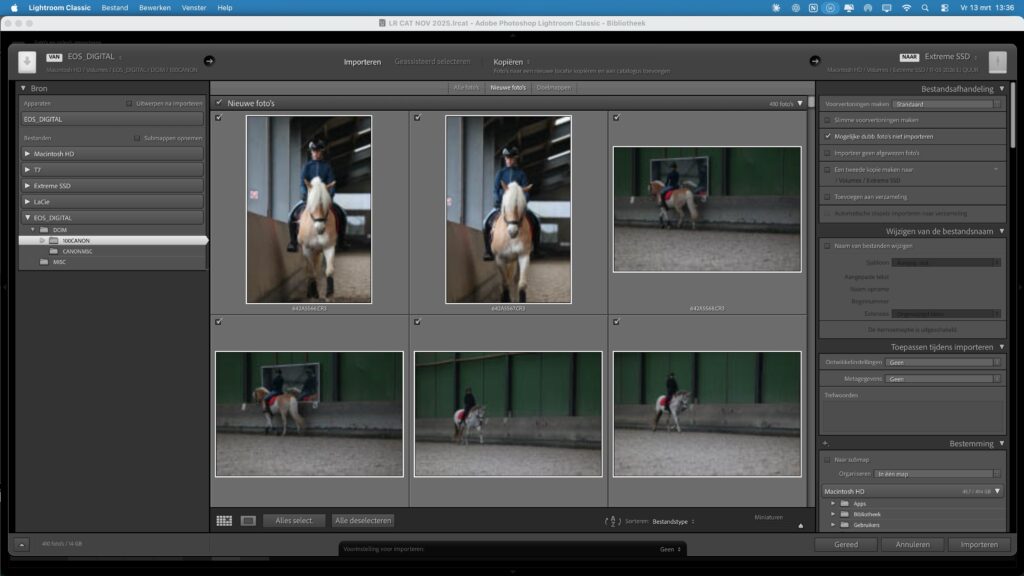Expand the Macintosh HD source volume
Viewport: 1024px width, 576px height.
click(x=27, y=154)
